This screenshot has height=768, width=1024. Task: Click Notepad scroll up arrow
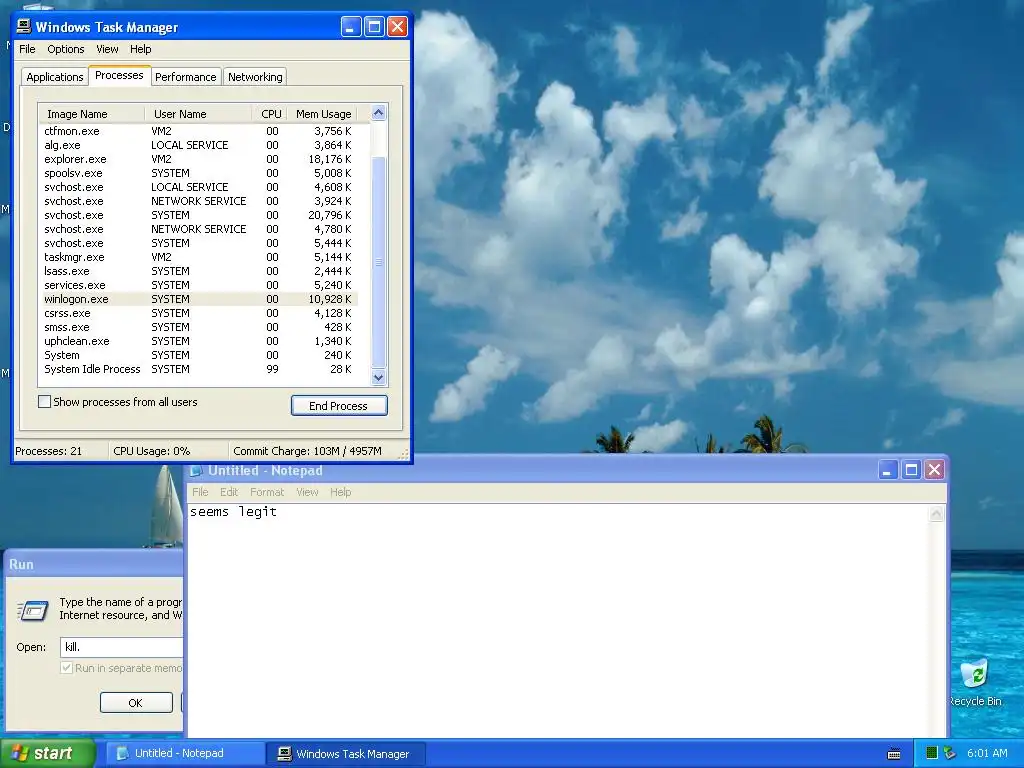click(x=936, y=515)
